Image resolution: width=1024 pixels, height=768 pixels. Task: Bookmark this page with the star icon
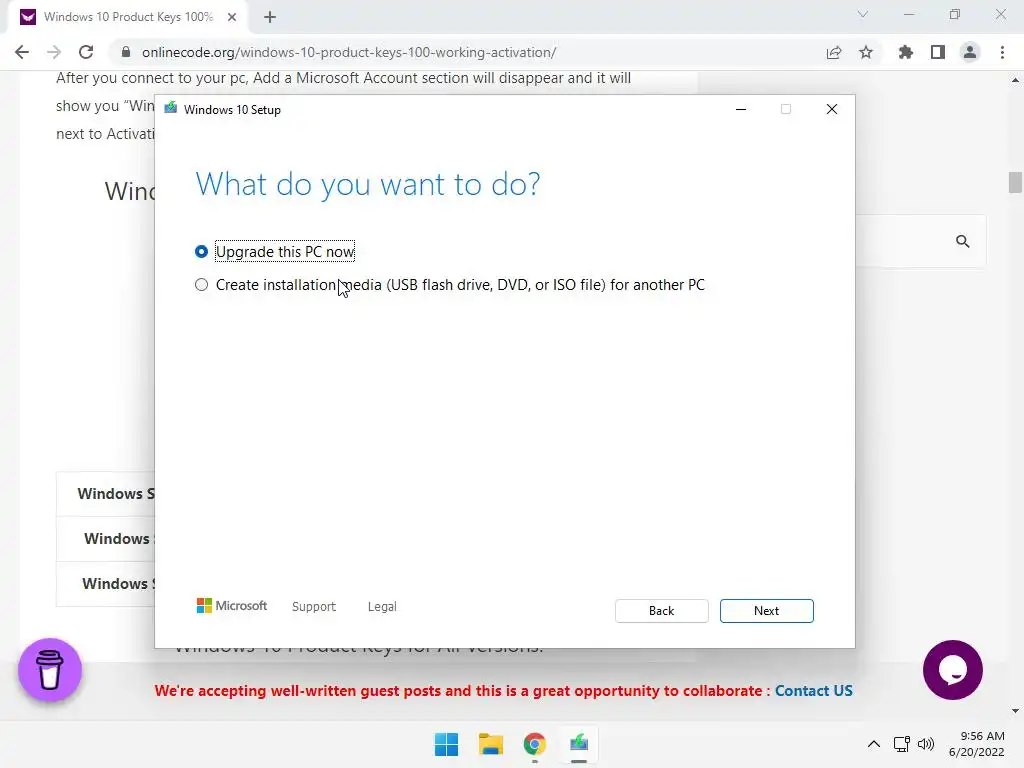click(866, 52)
